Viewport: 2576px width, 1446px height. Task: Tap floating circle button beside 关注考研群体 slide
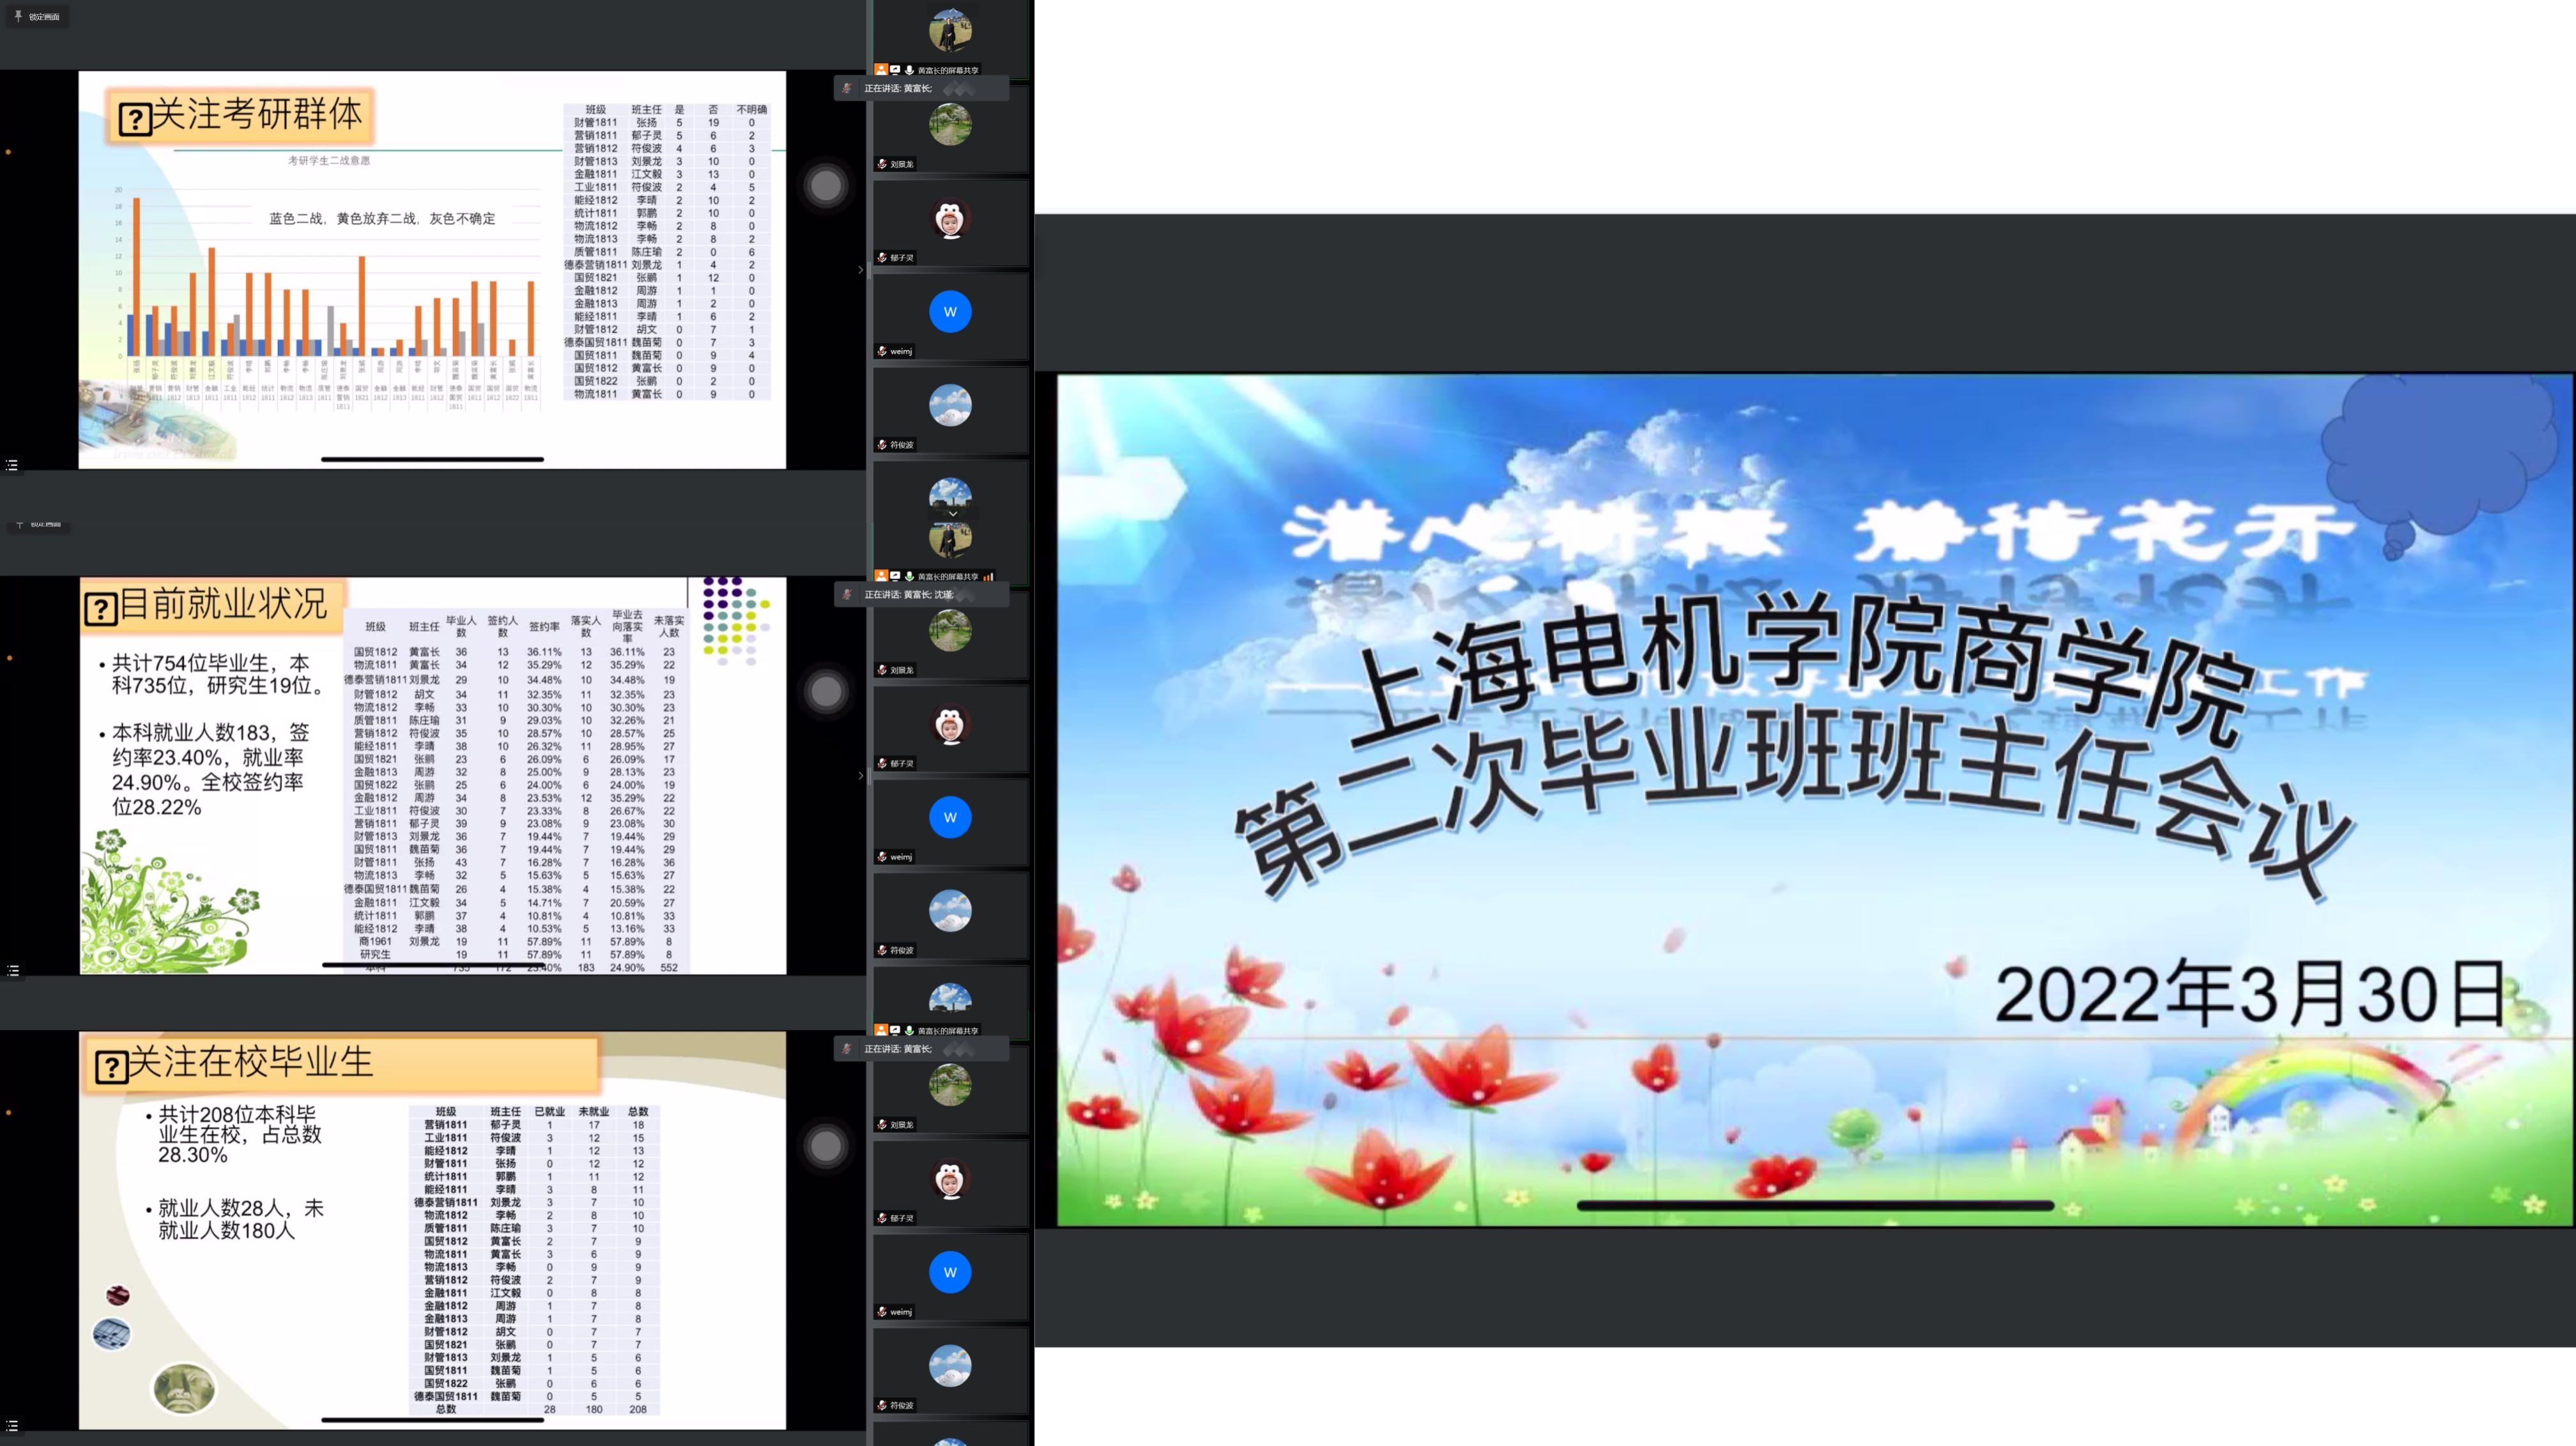click(x=825, y=185)
